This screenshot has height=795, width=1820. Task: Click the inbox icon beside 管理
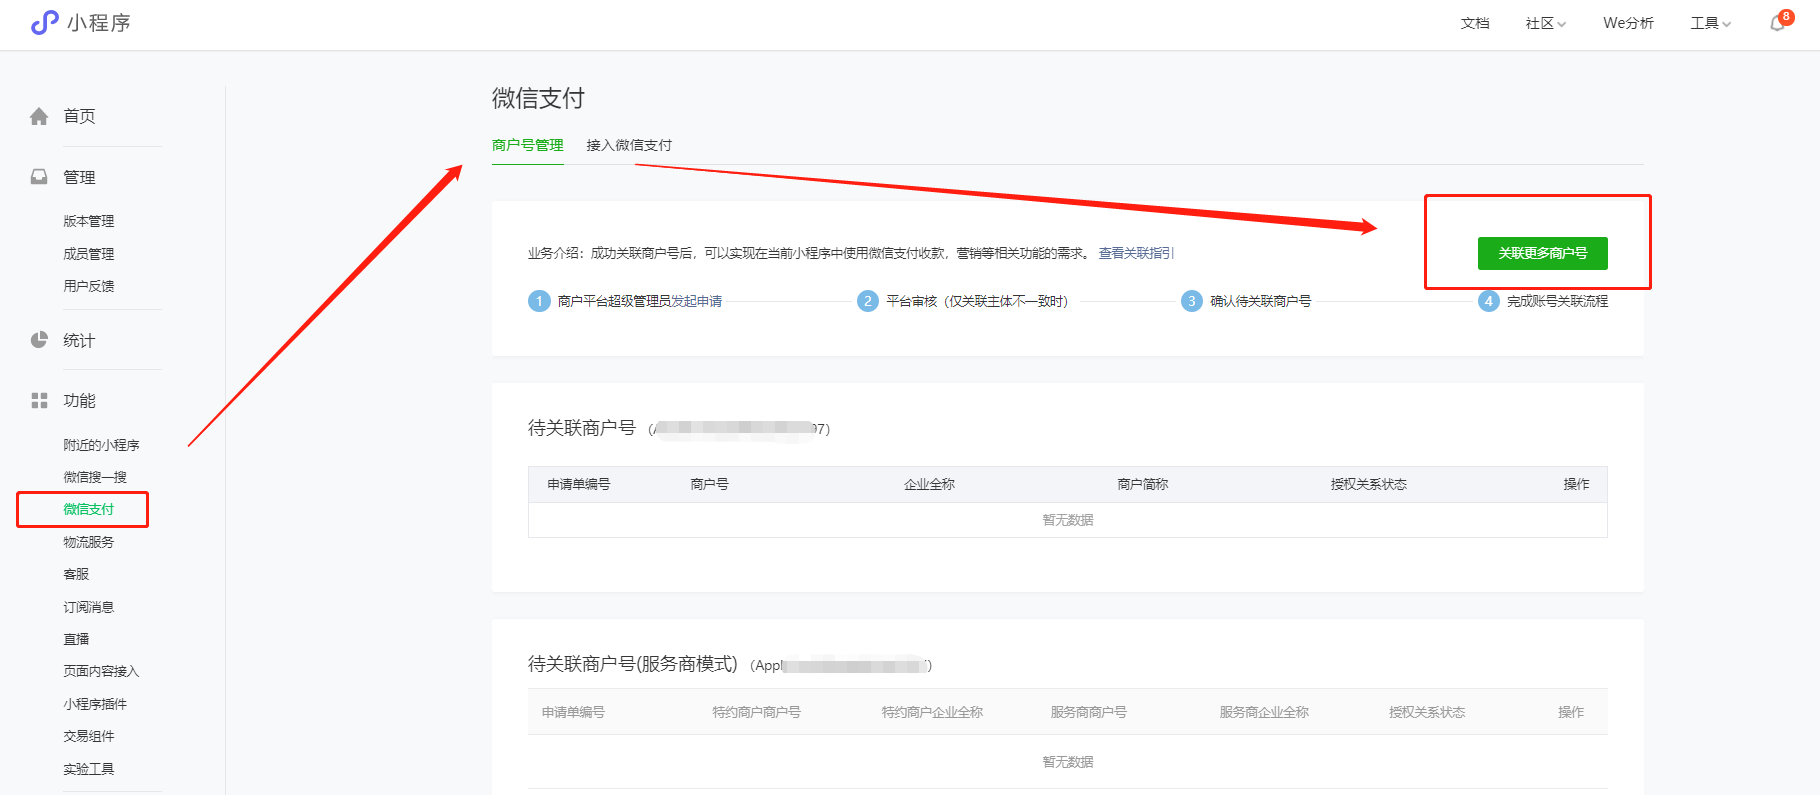(39, 177)
